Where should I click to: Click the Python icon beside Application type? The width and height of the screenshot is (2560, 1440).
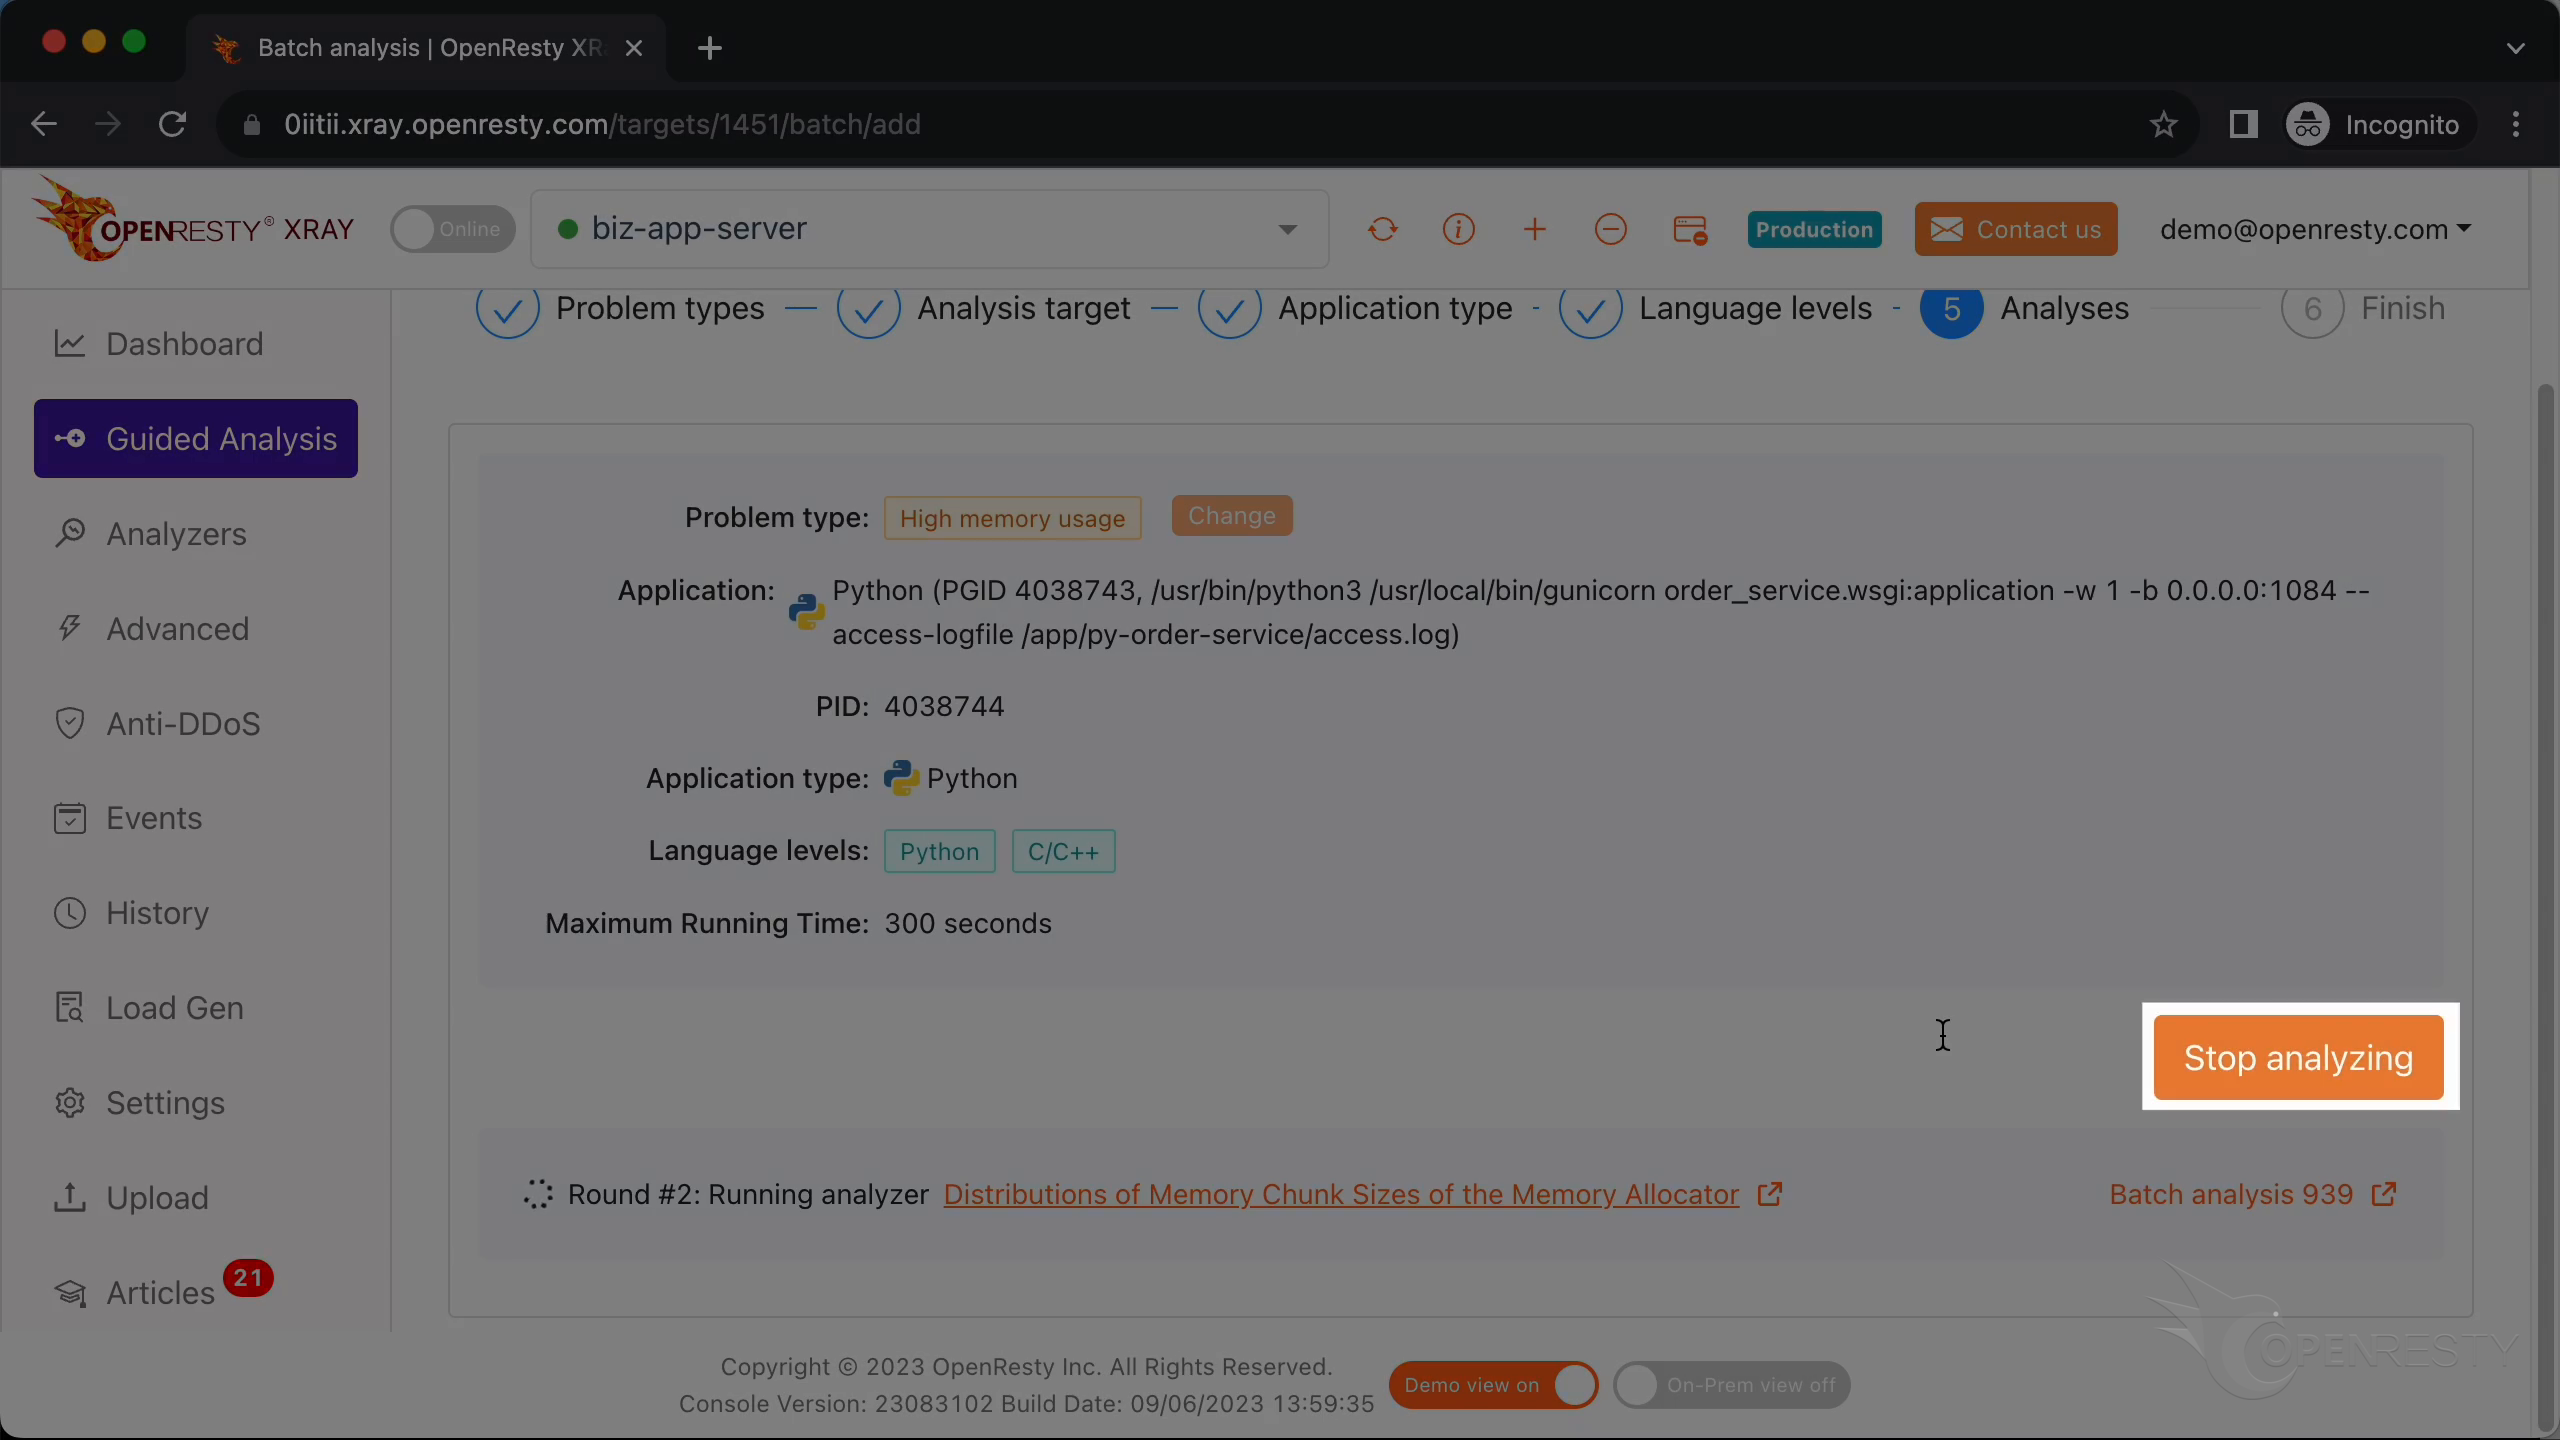[x=900, y=778]
